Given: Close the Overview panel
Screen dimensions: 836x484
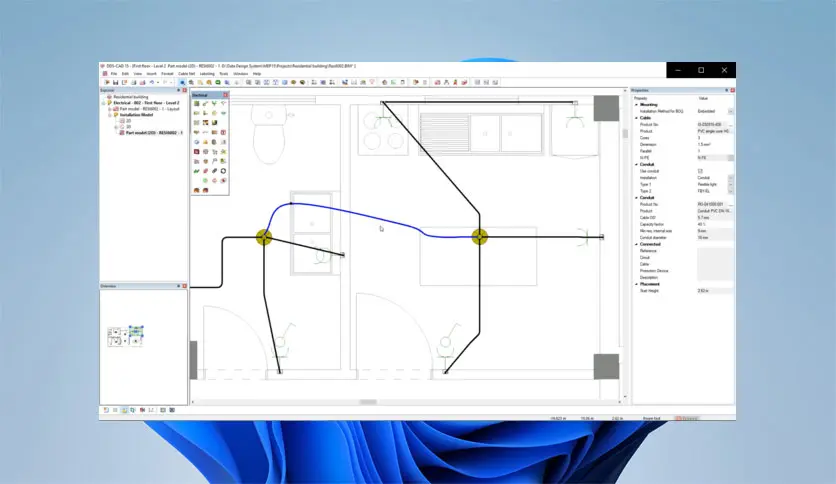Looking at the screenshot, I should (184, 286).
